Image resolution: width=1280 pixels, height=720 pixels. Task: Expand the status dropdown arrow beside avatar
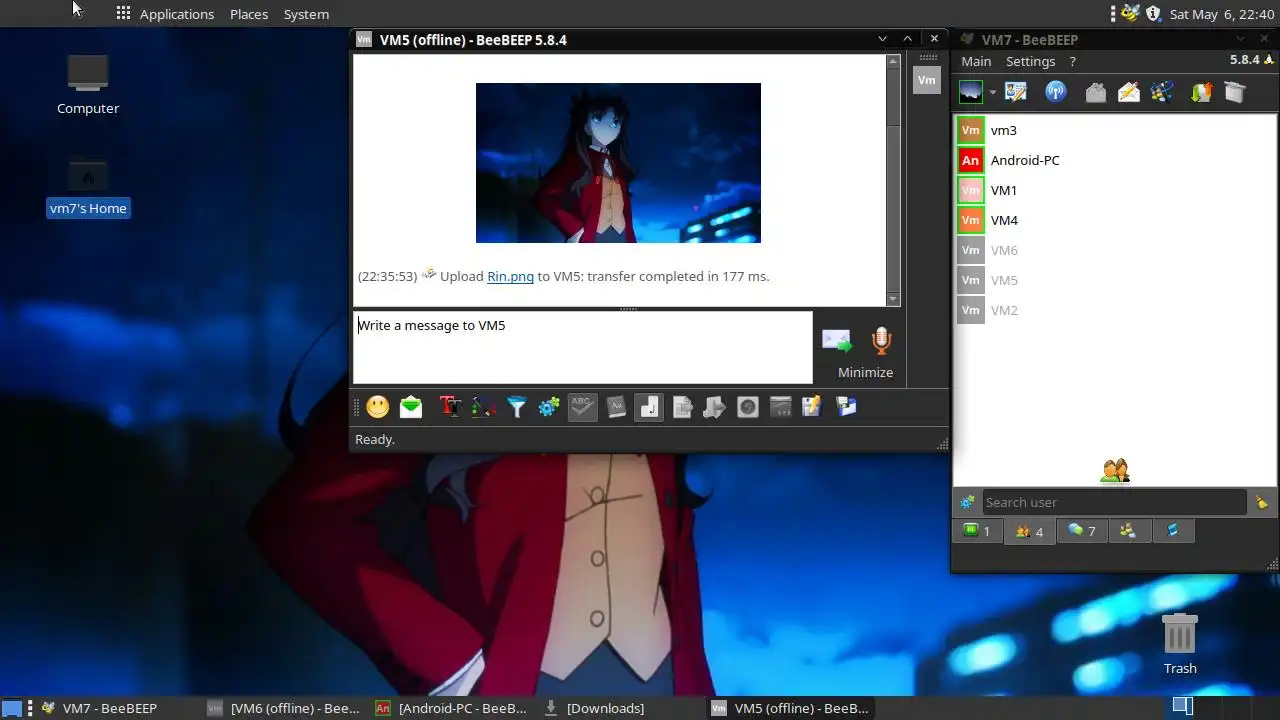993,93
